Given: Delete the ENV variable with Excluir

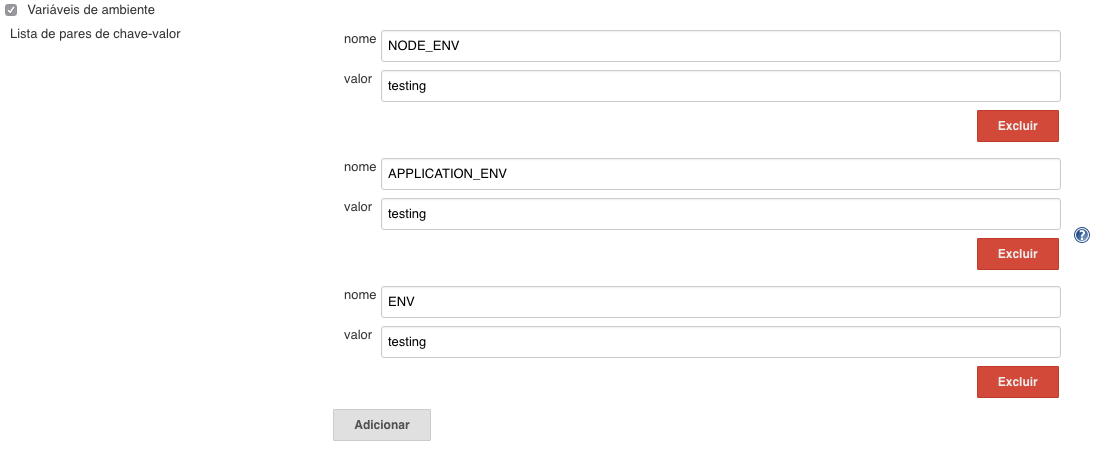Looking at the screenshot, I should coord(1017,382).
